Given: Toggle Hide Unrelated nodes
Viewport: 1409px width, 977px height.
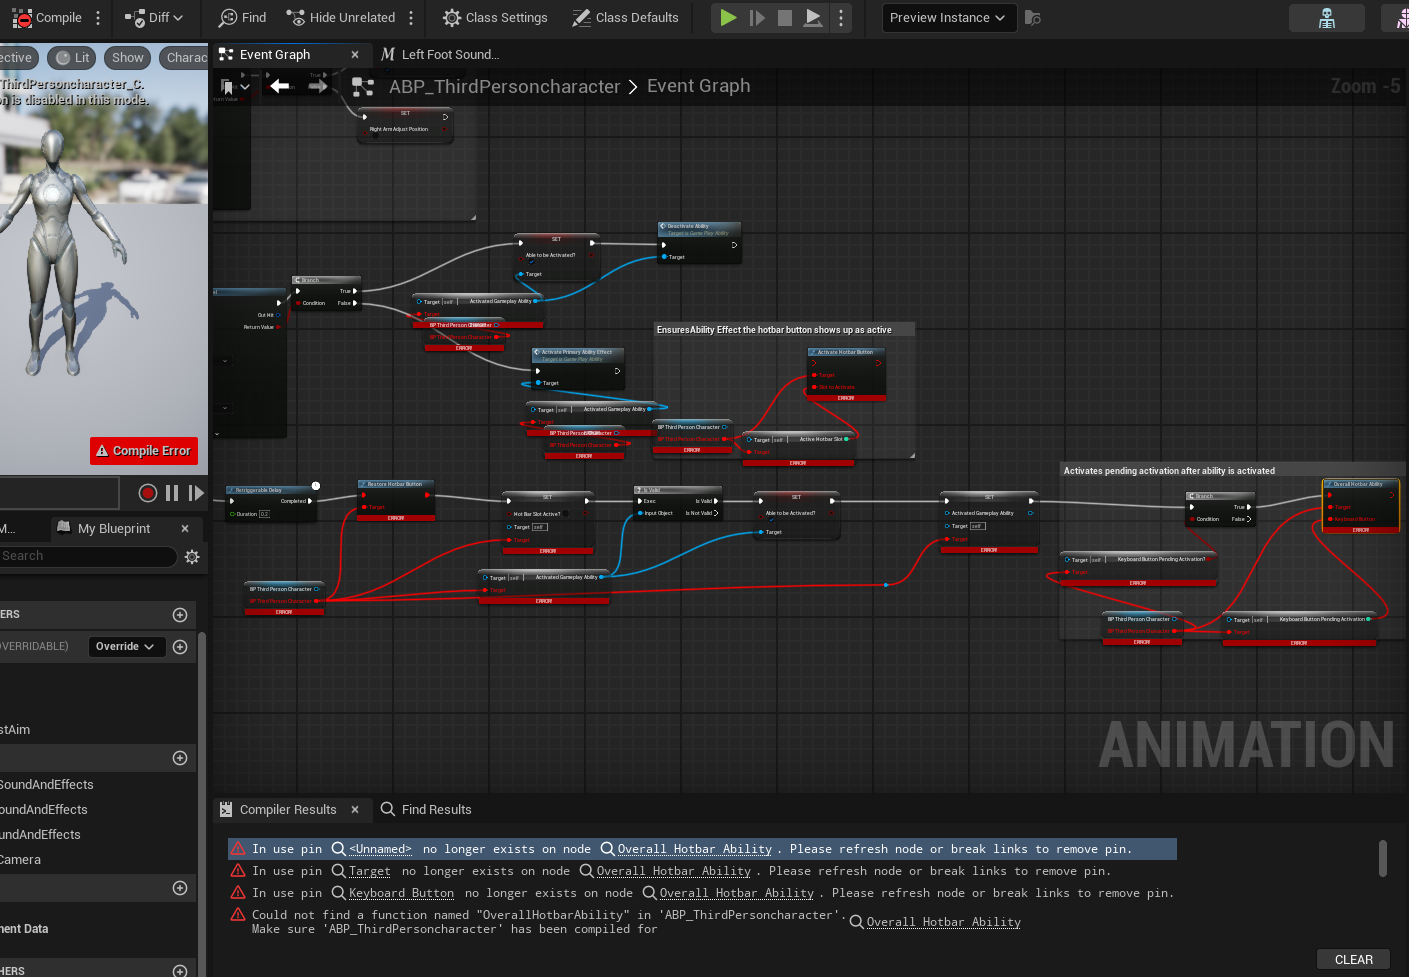Looking at the screenshot, I should click(x=341, y=18).
